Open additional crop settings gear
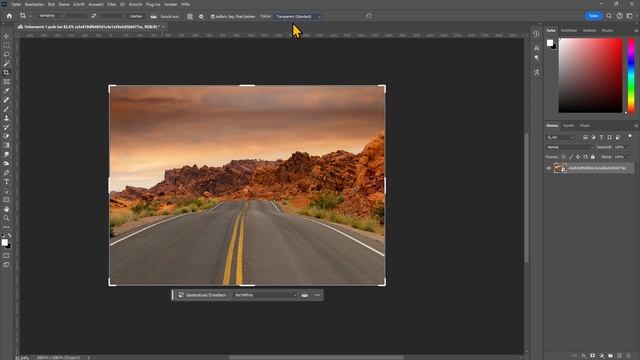 [201, 16]
